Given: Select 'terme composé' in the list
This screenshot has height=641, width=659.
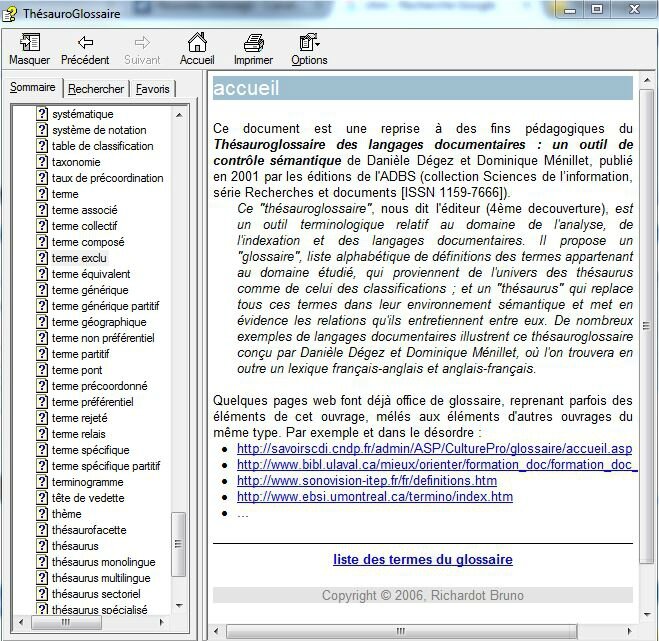Looking at the screenshot, I should point(88,242).
